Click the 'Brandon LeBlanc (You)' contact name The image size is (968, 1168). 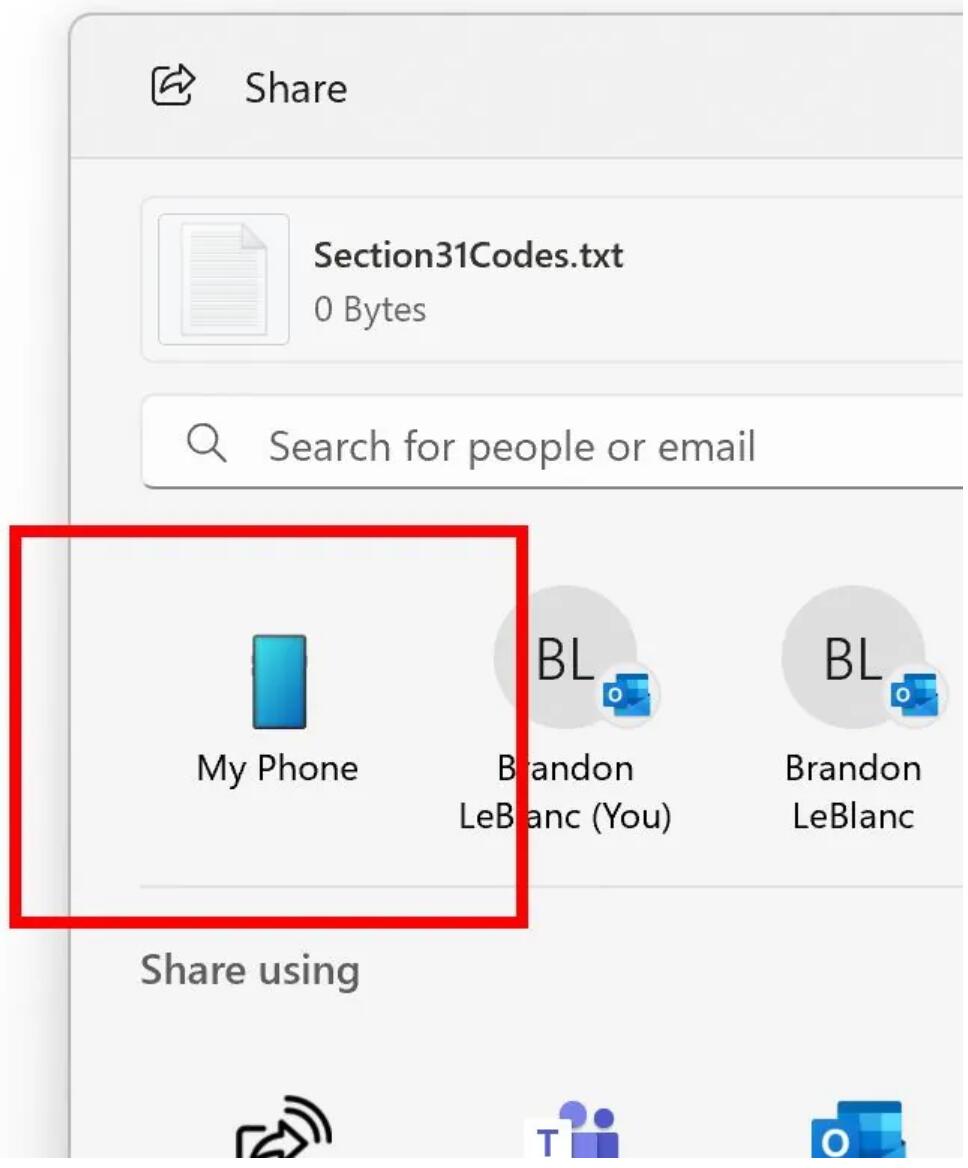pos(565,792)
